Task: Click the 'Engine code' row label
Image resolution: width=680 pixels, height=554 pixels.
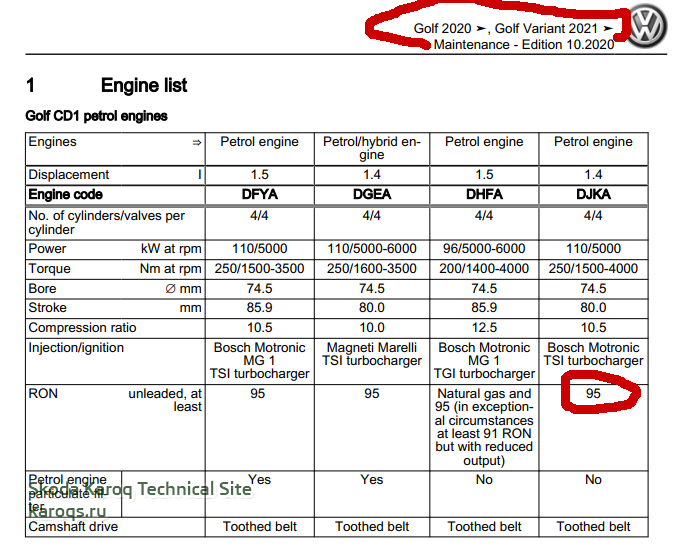Action: (x=65, y=194)
